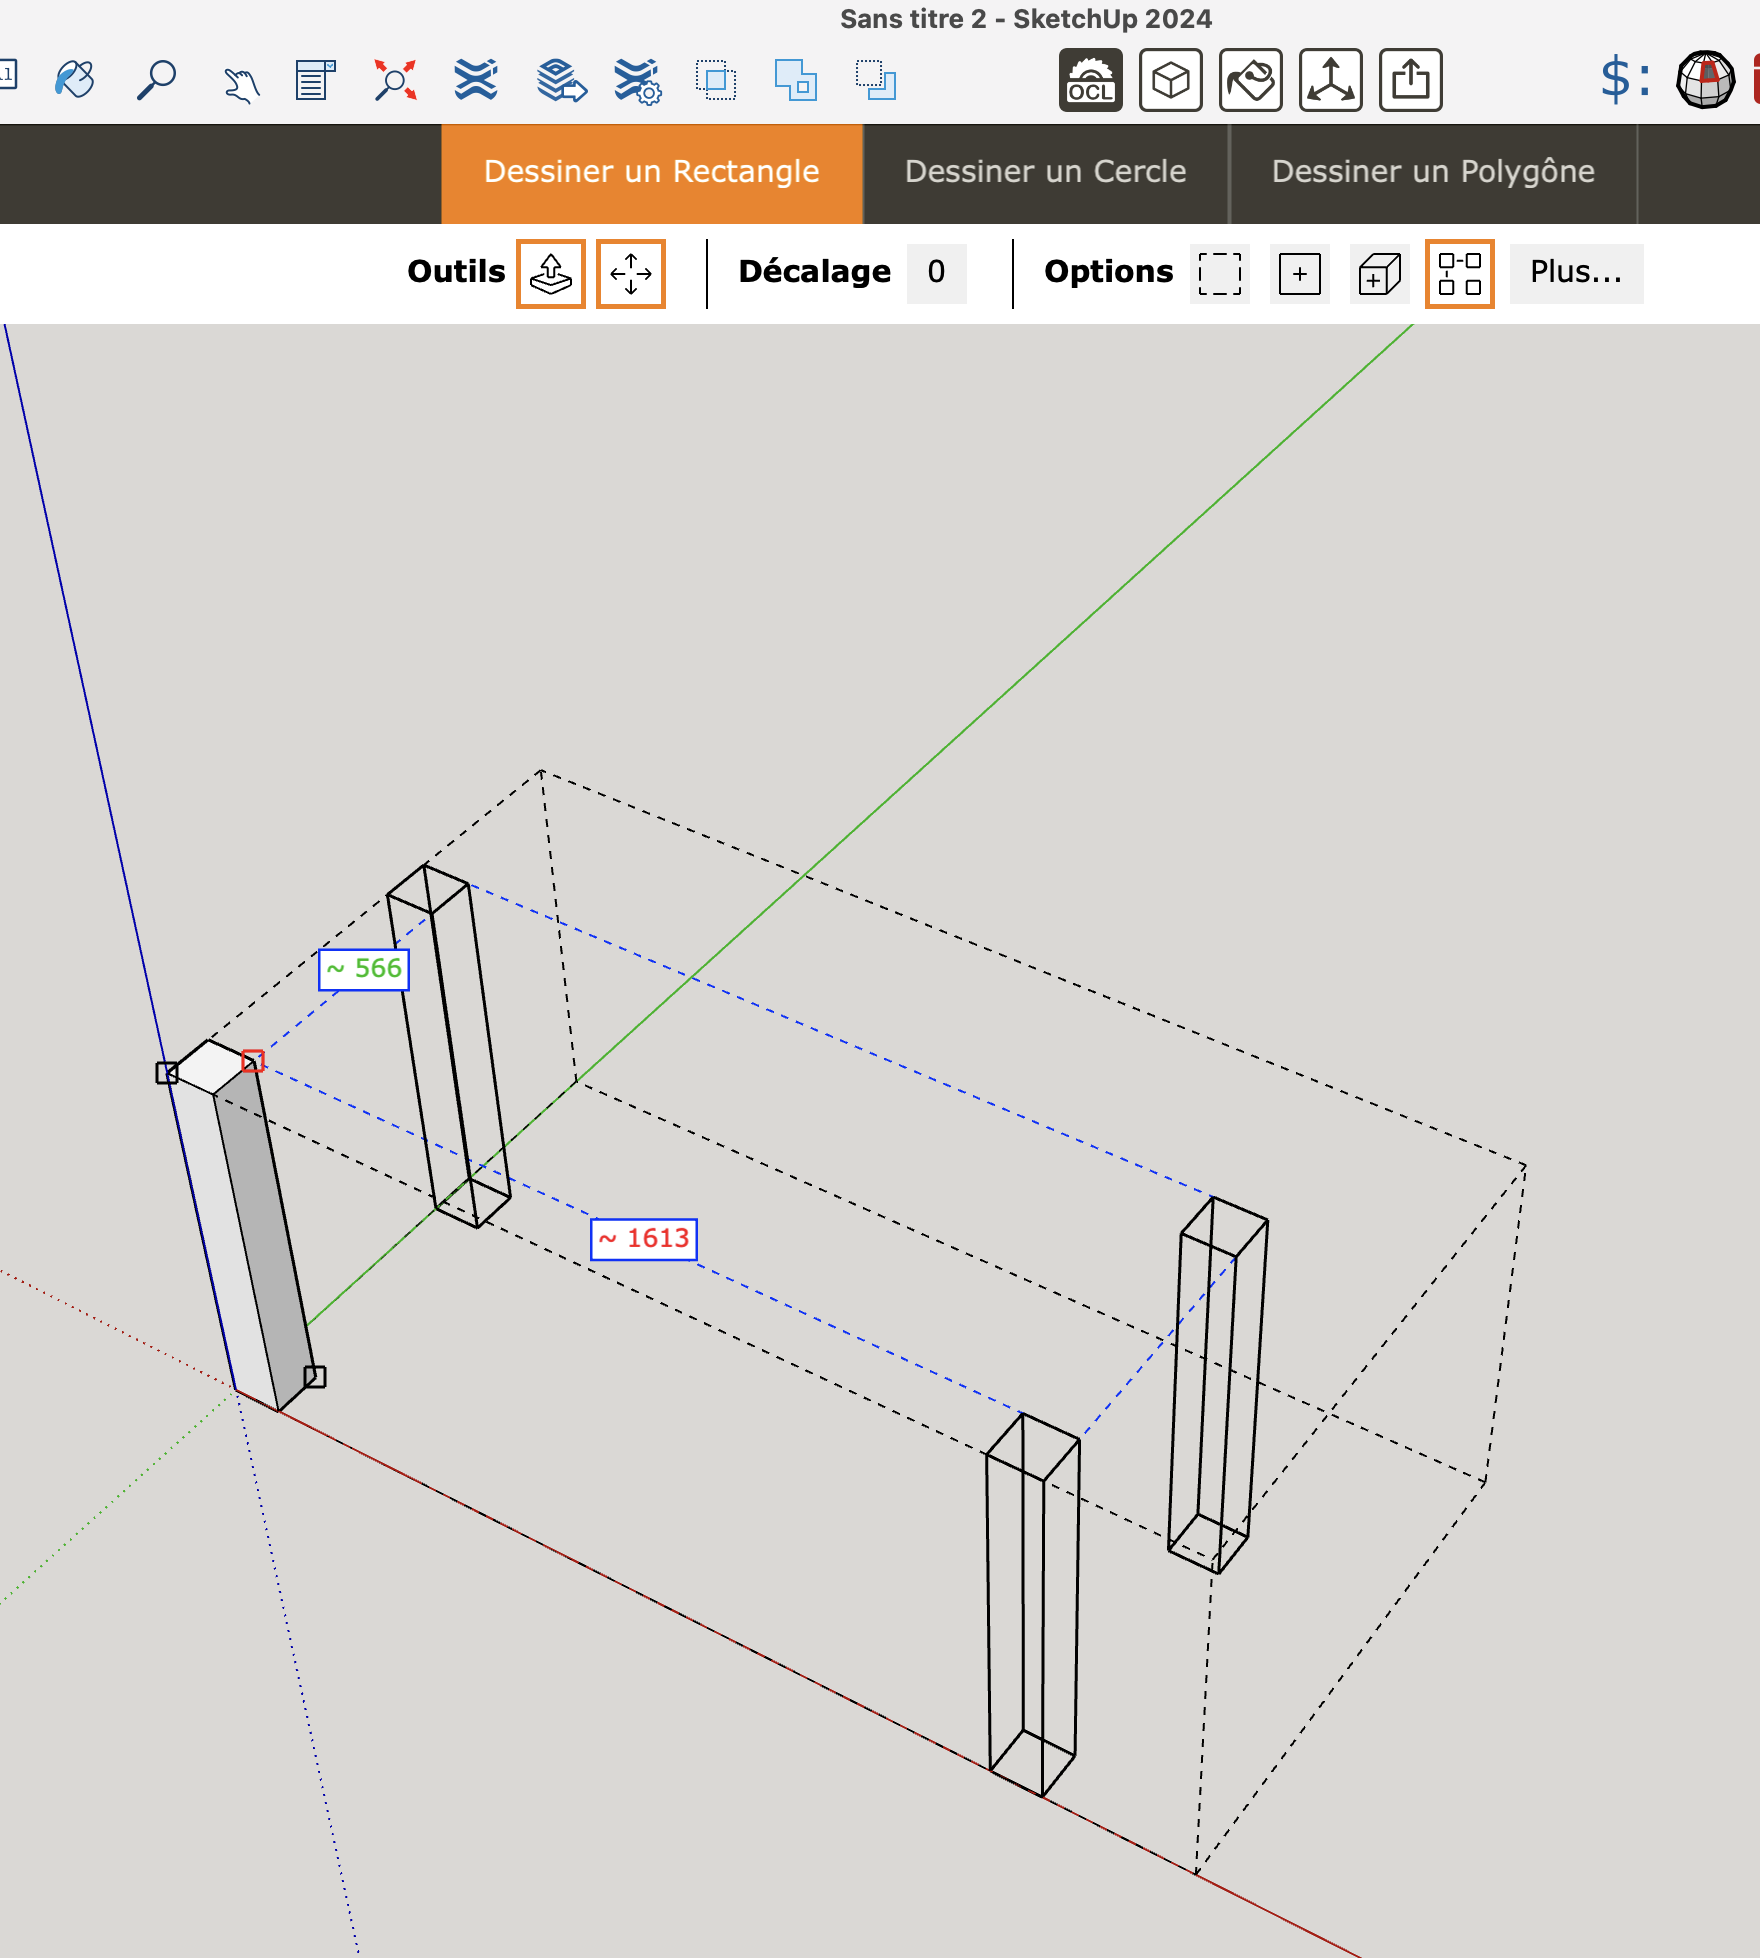This screenshot has width=1760, height=1958.
Task: Edit the Décalage value field
Action: point(936,273)
